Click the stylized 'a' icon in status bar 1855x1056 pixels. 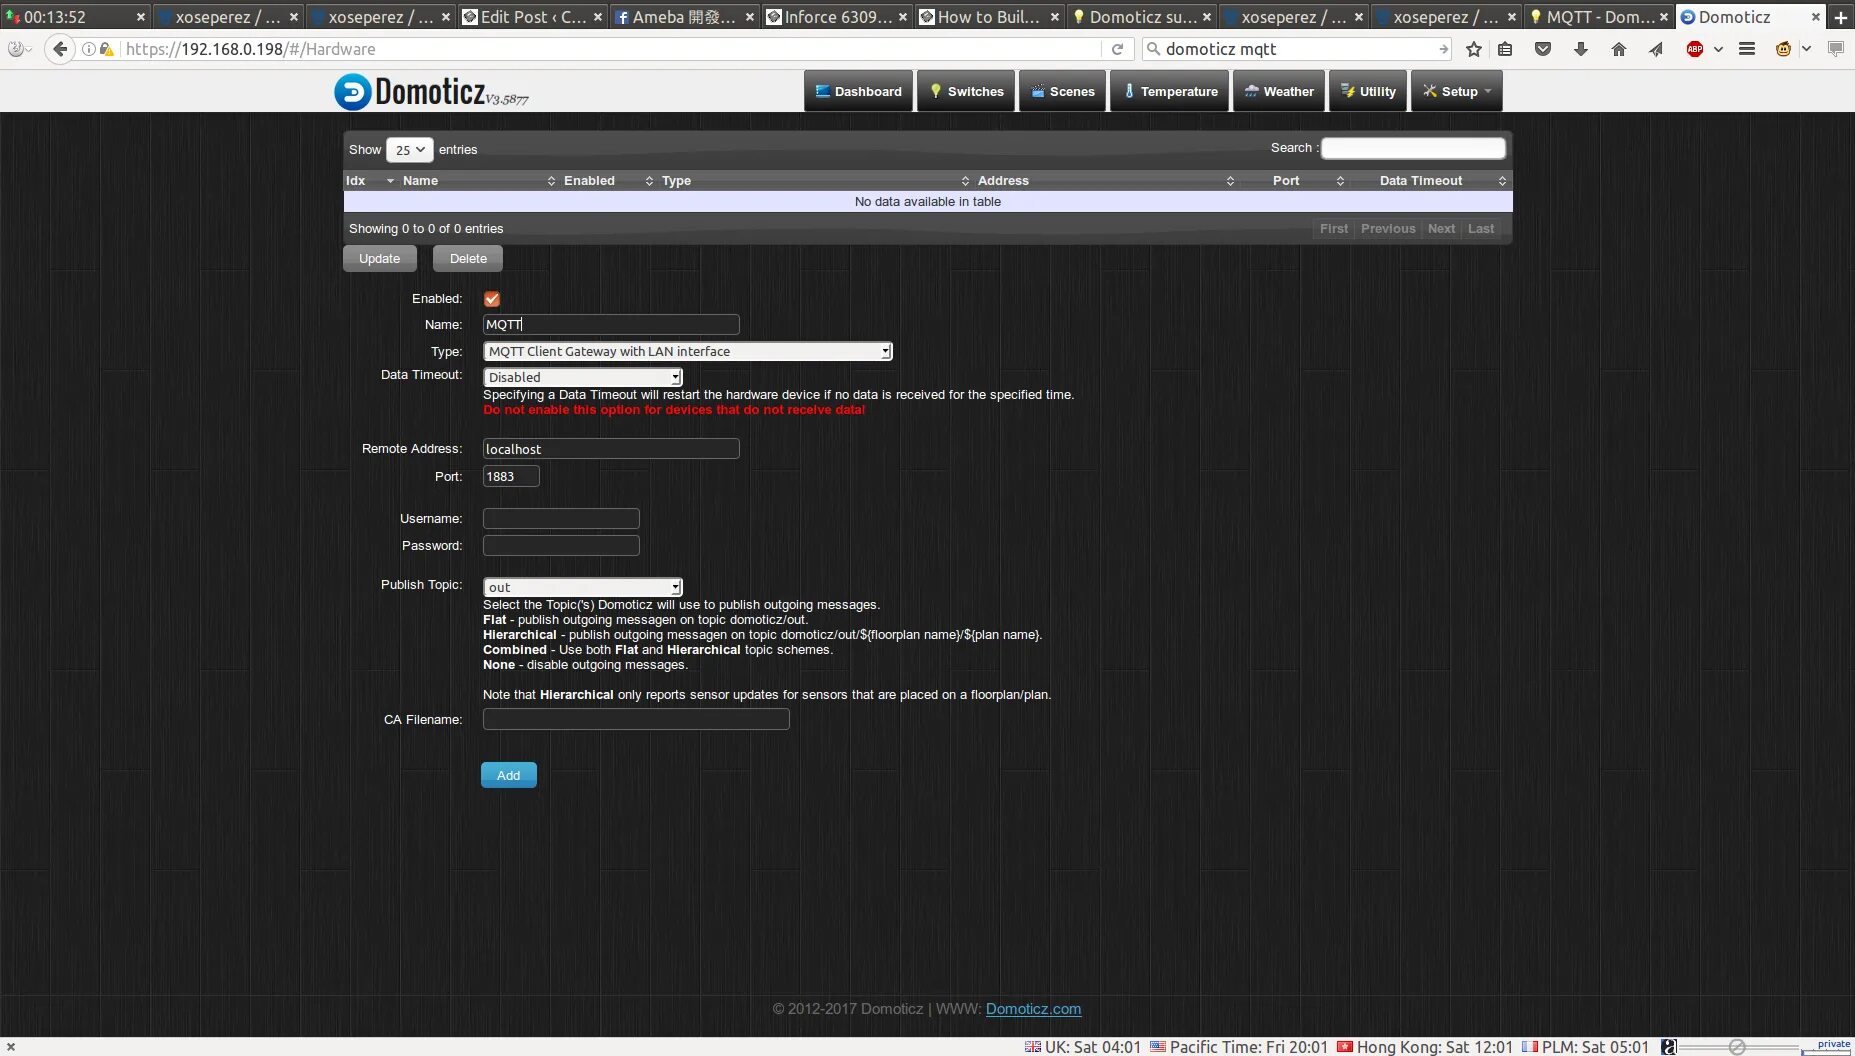1668,1047
